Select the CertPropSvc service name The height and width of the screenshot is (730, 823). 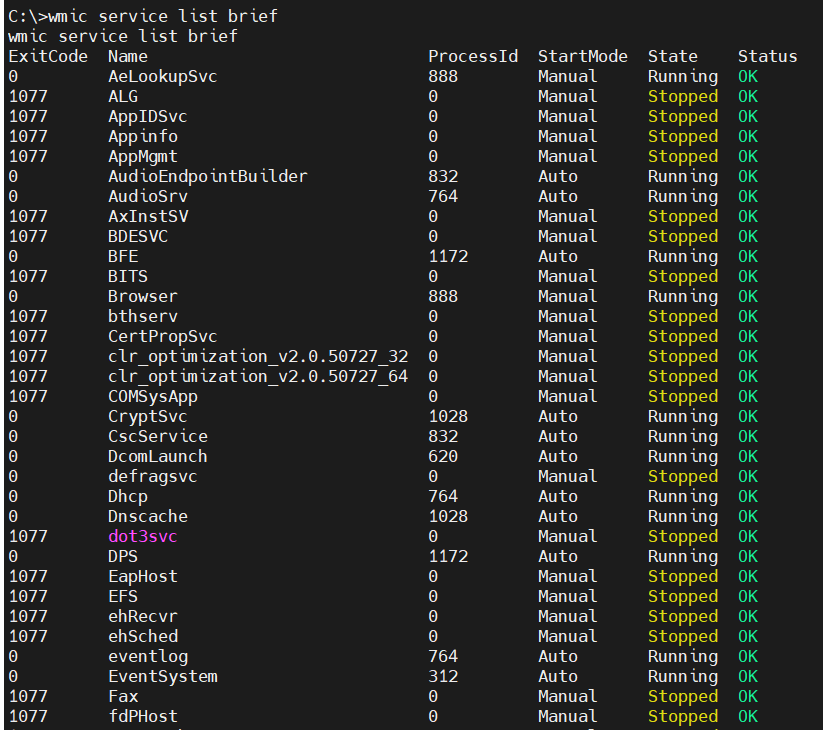pos(163,336)
